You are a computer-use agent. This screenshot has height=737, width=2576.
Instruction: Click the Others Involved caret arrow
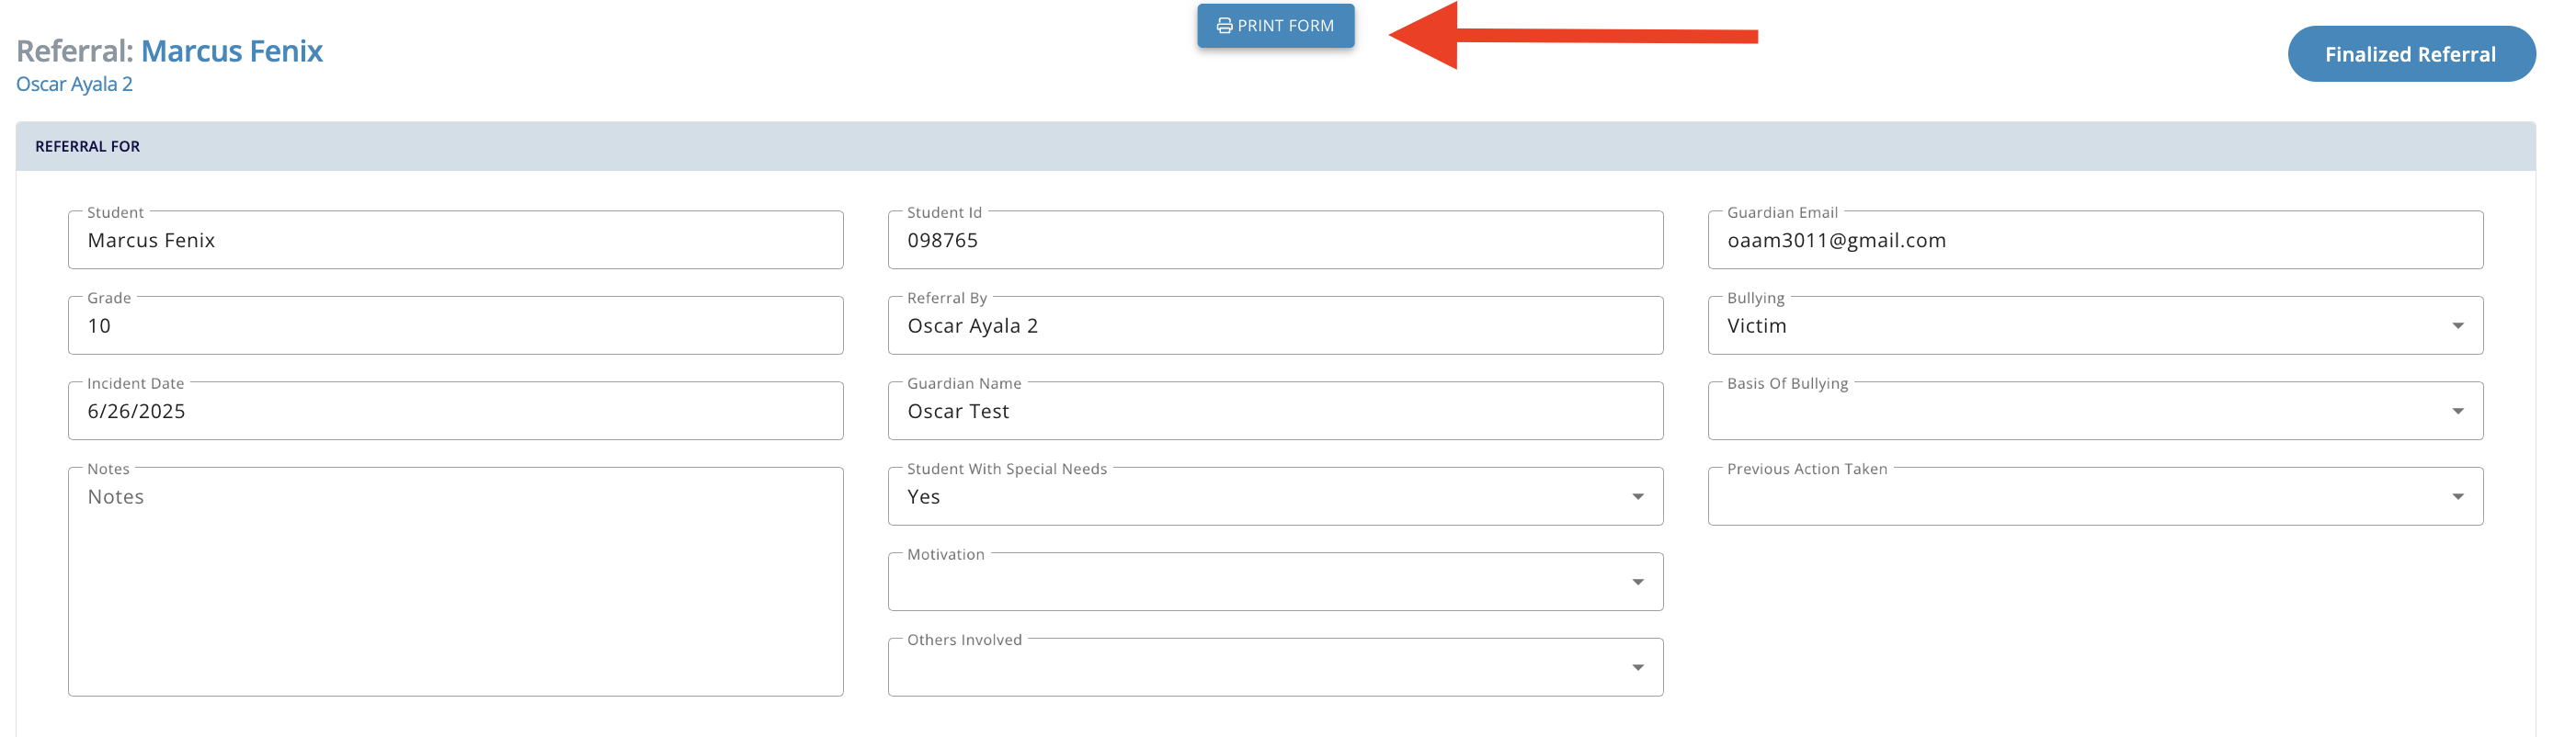click(1637, 668)
